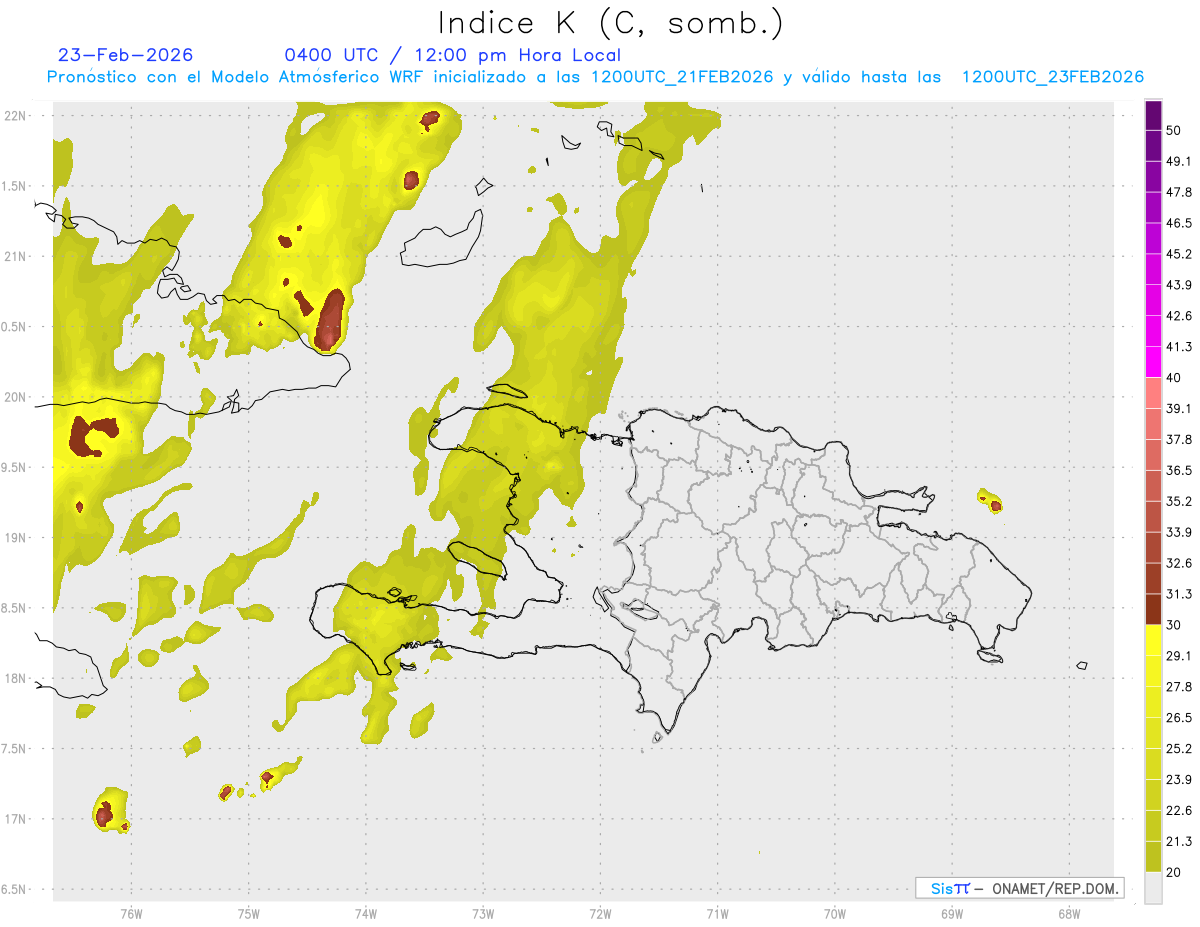The image size is (1200, 927).
Task: Click the colorbar value '46.5'
Action: click(x=1179, y=223)
